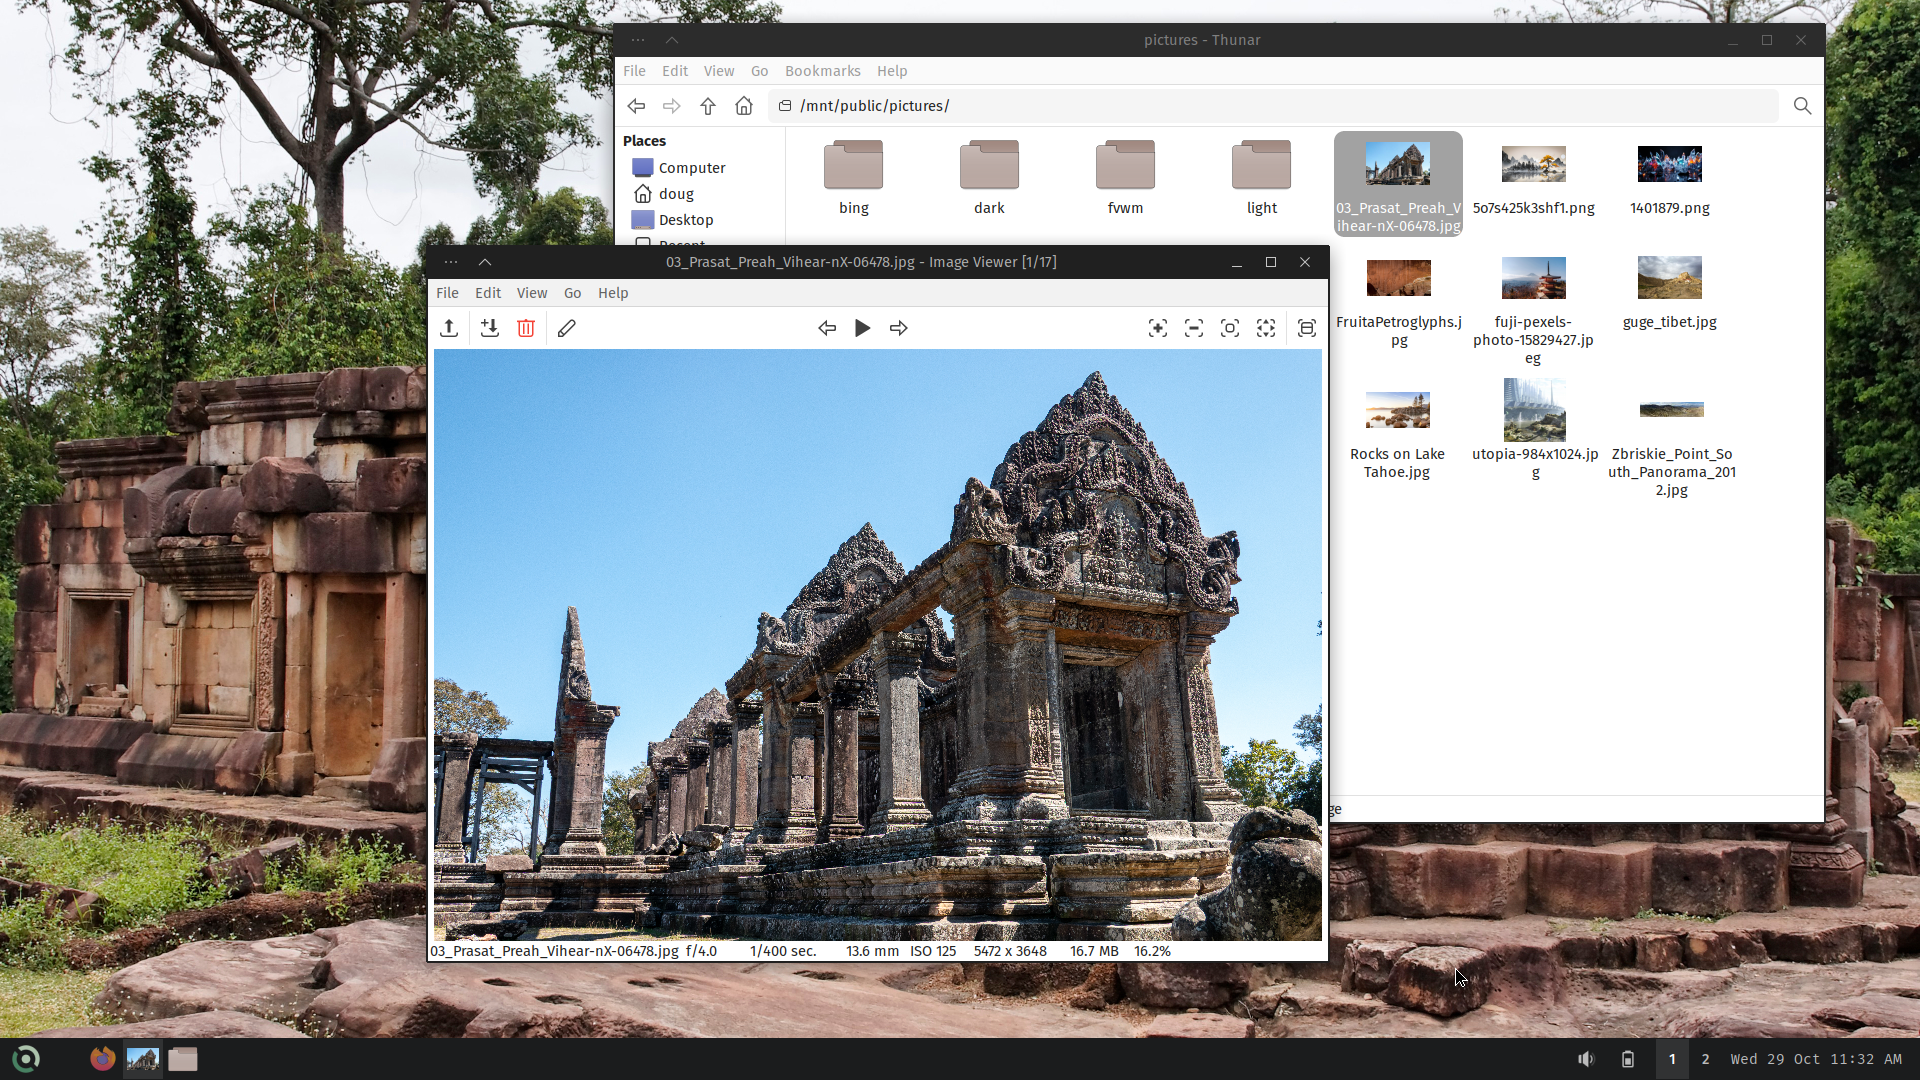This screenshot has height=1080, width=1920.
Task: Open the fvwm folder
Action: tap(1125, 167)
